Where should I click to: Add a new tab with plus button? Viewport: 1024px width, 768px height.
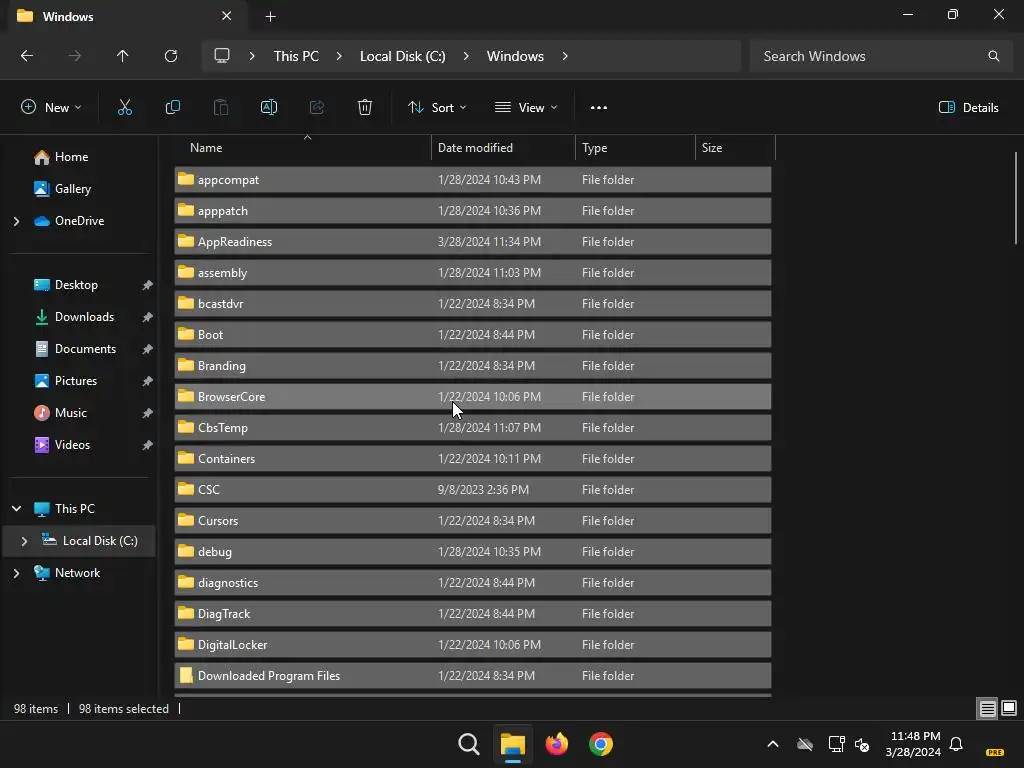270,16
